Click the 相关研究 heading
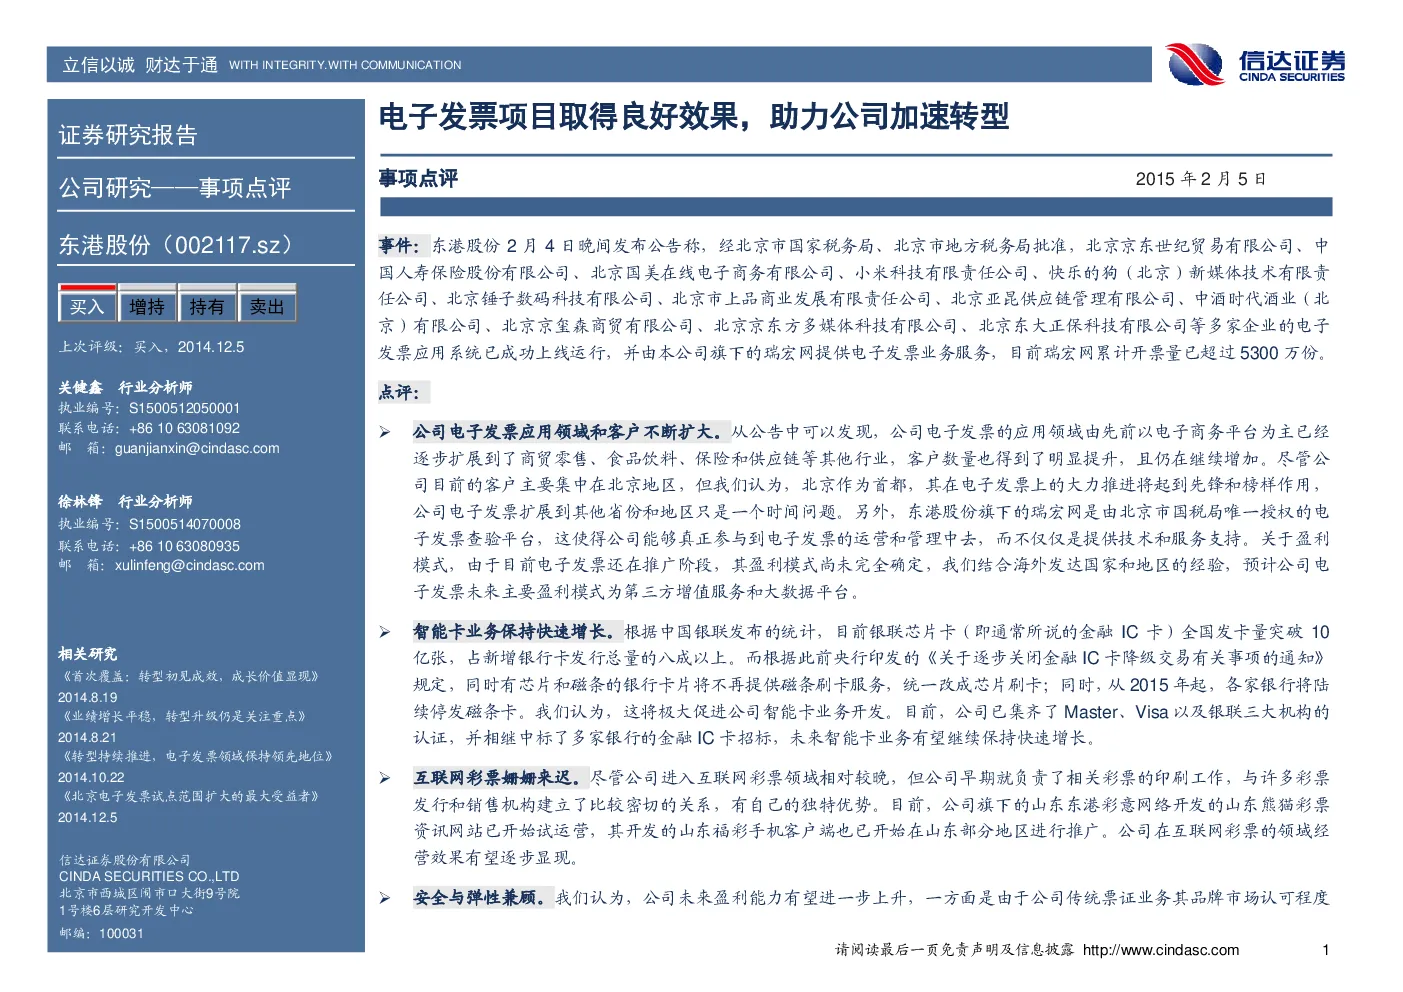This screenshot has width=1403, height=992. 87,654
